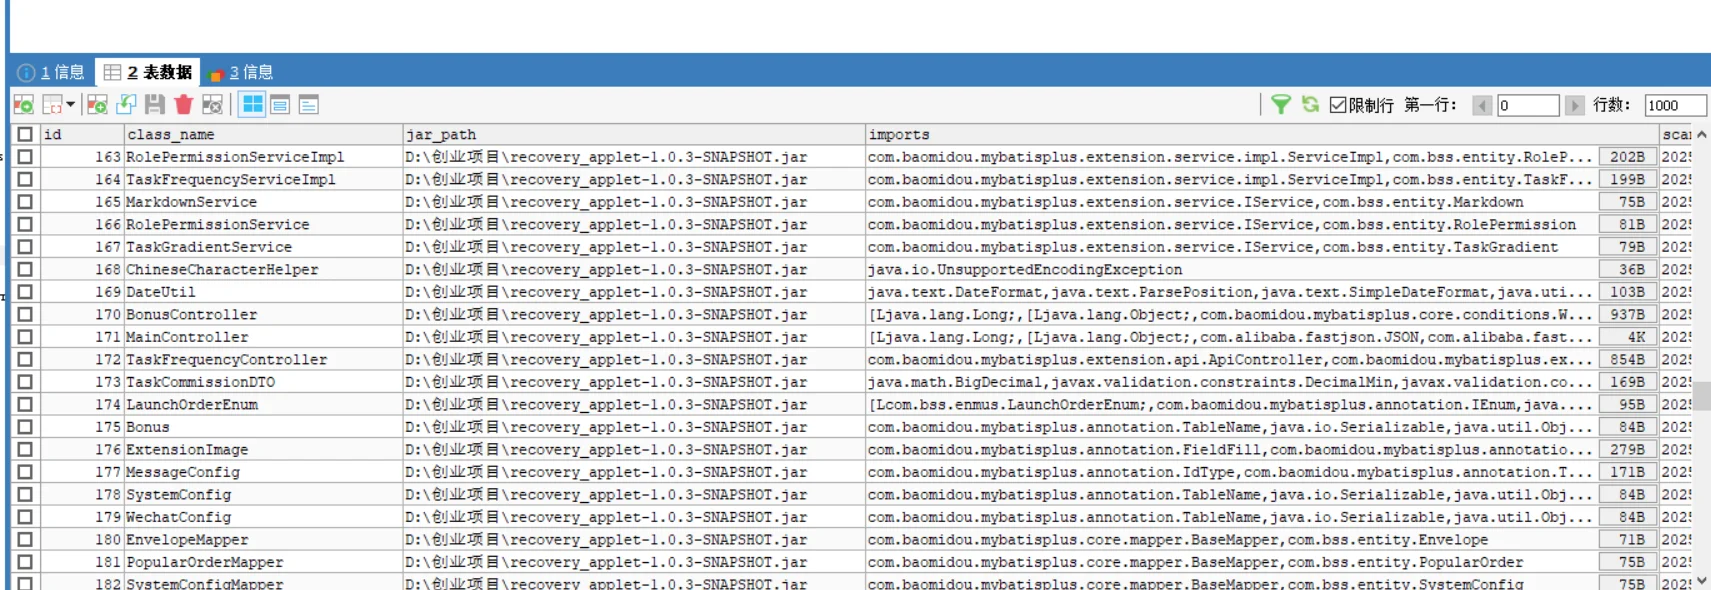The image size is (1711, 590).
Task: Toggle the 限制行 limit rows checkbox
Action: [x=1338, y=105]
